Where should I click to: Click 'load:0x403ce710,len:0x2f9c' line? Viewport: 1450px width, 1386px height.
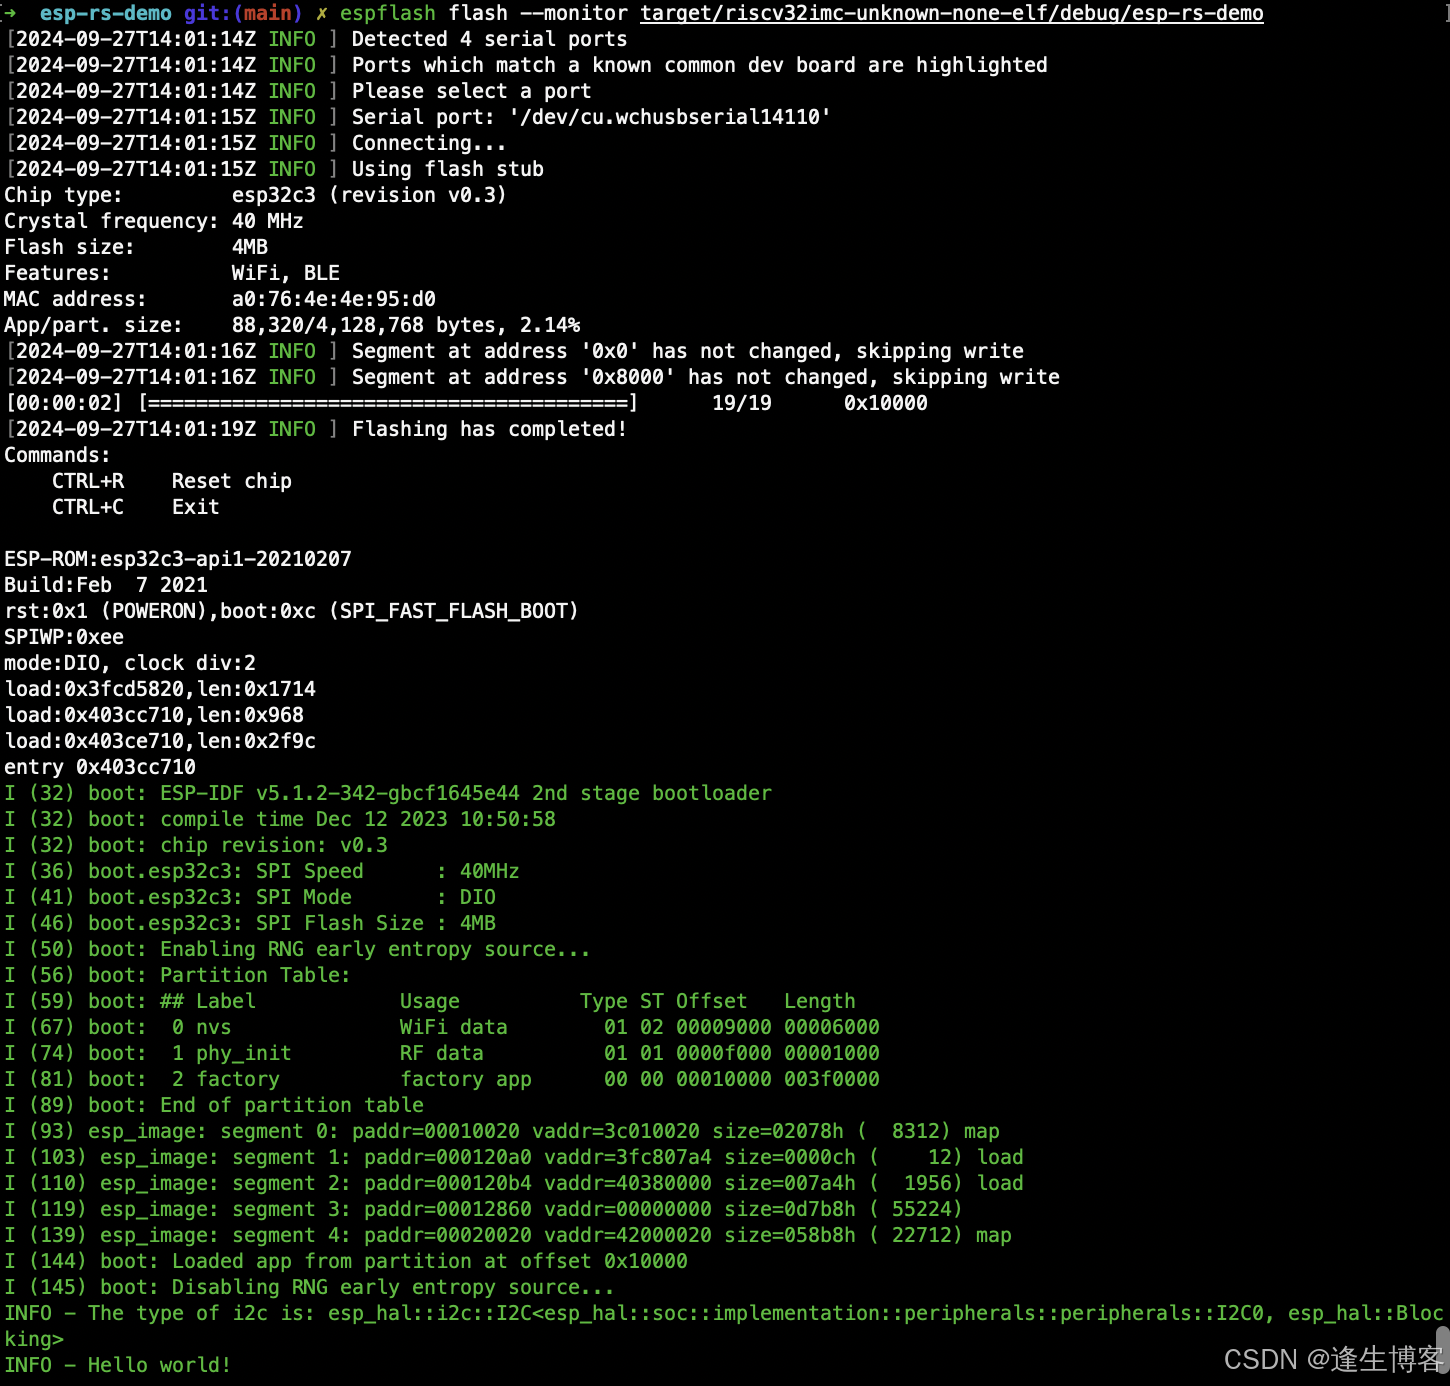click(x=160, y=741)
